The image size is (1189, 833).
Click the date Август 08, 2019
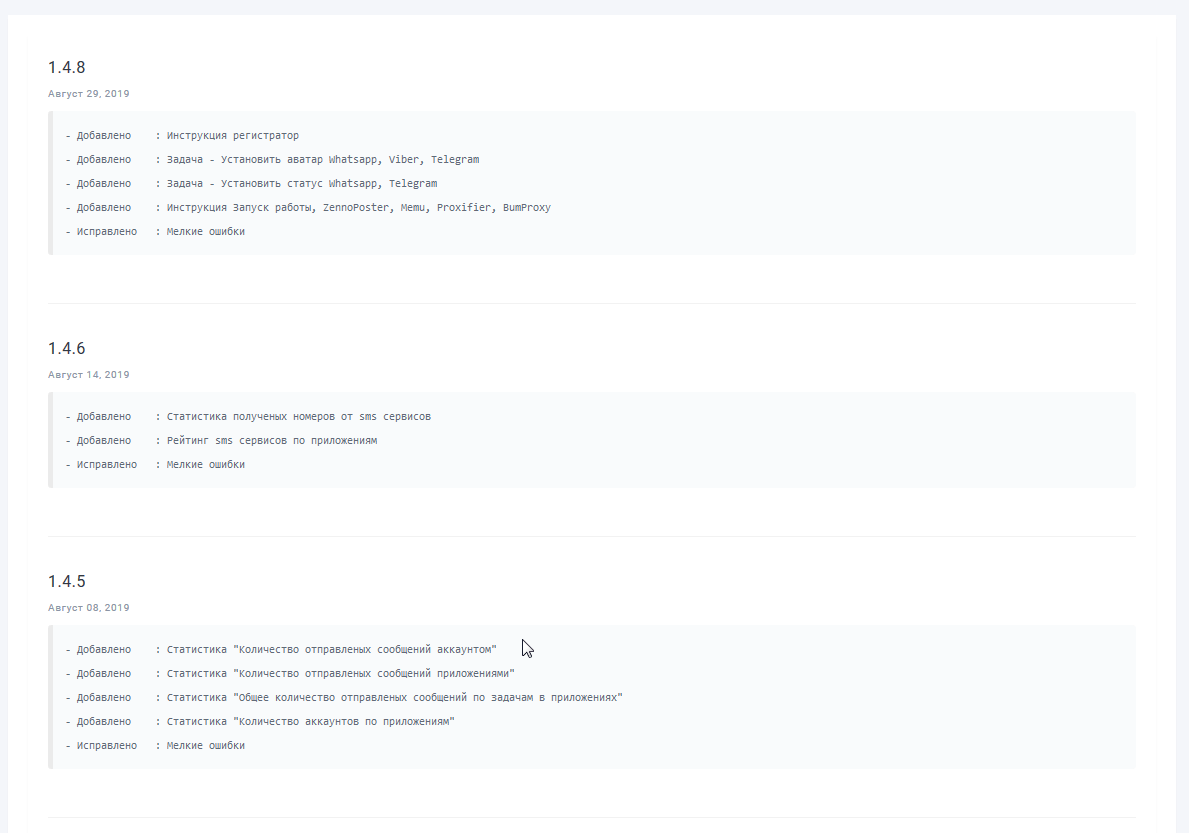click(88, 608)
